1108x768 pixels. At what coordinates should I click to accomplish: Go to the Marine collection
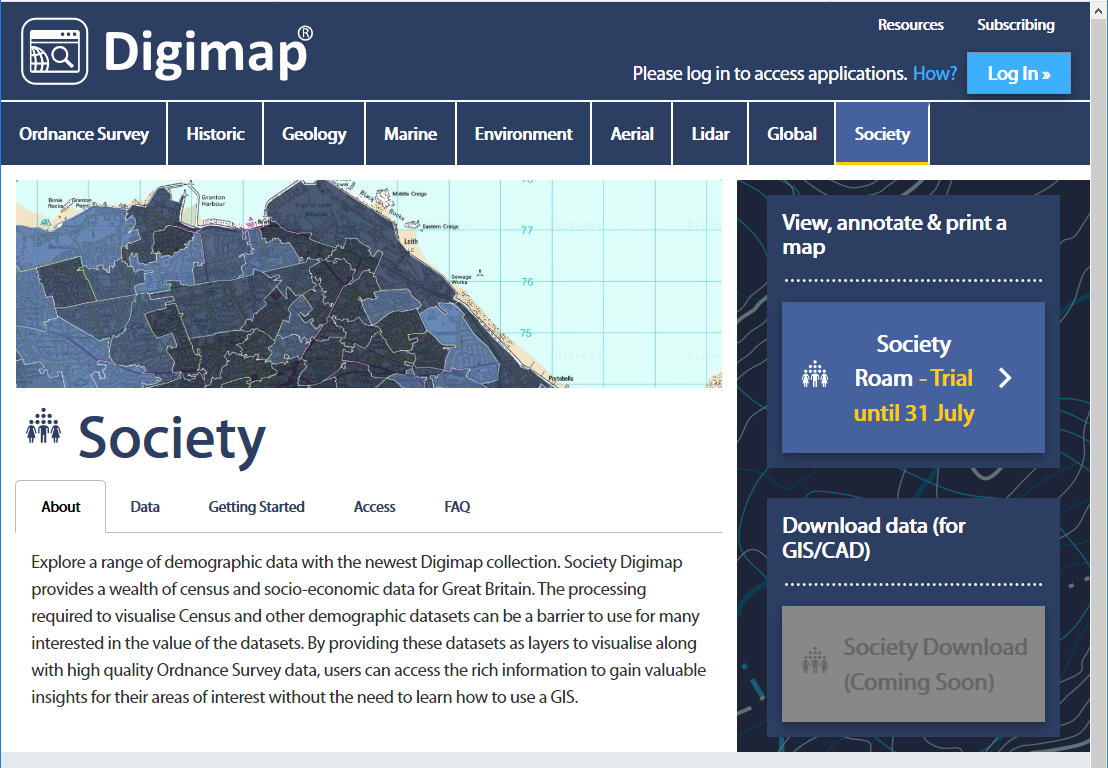pos(410,134)
